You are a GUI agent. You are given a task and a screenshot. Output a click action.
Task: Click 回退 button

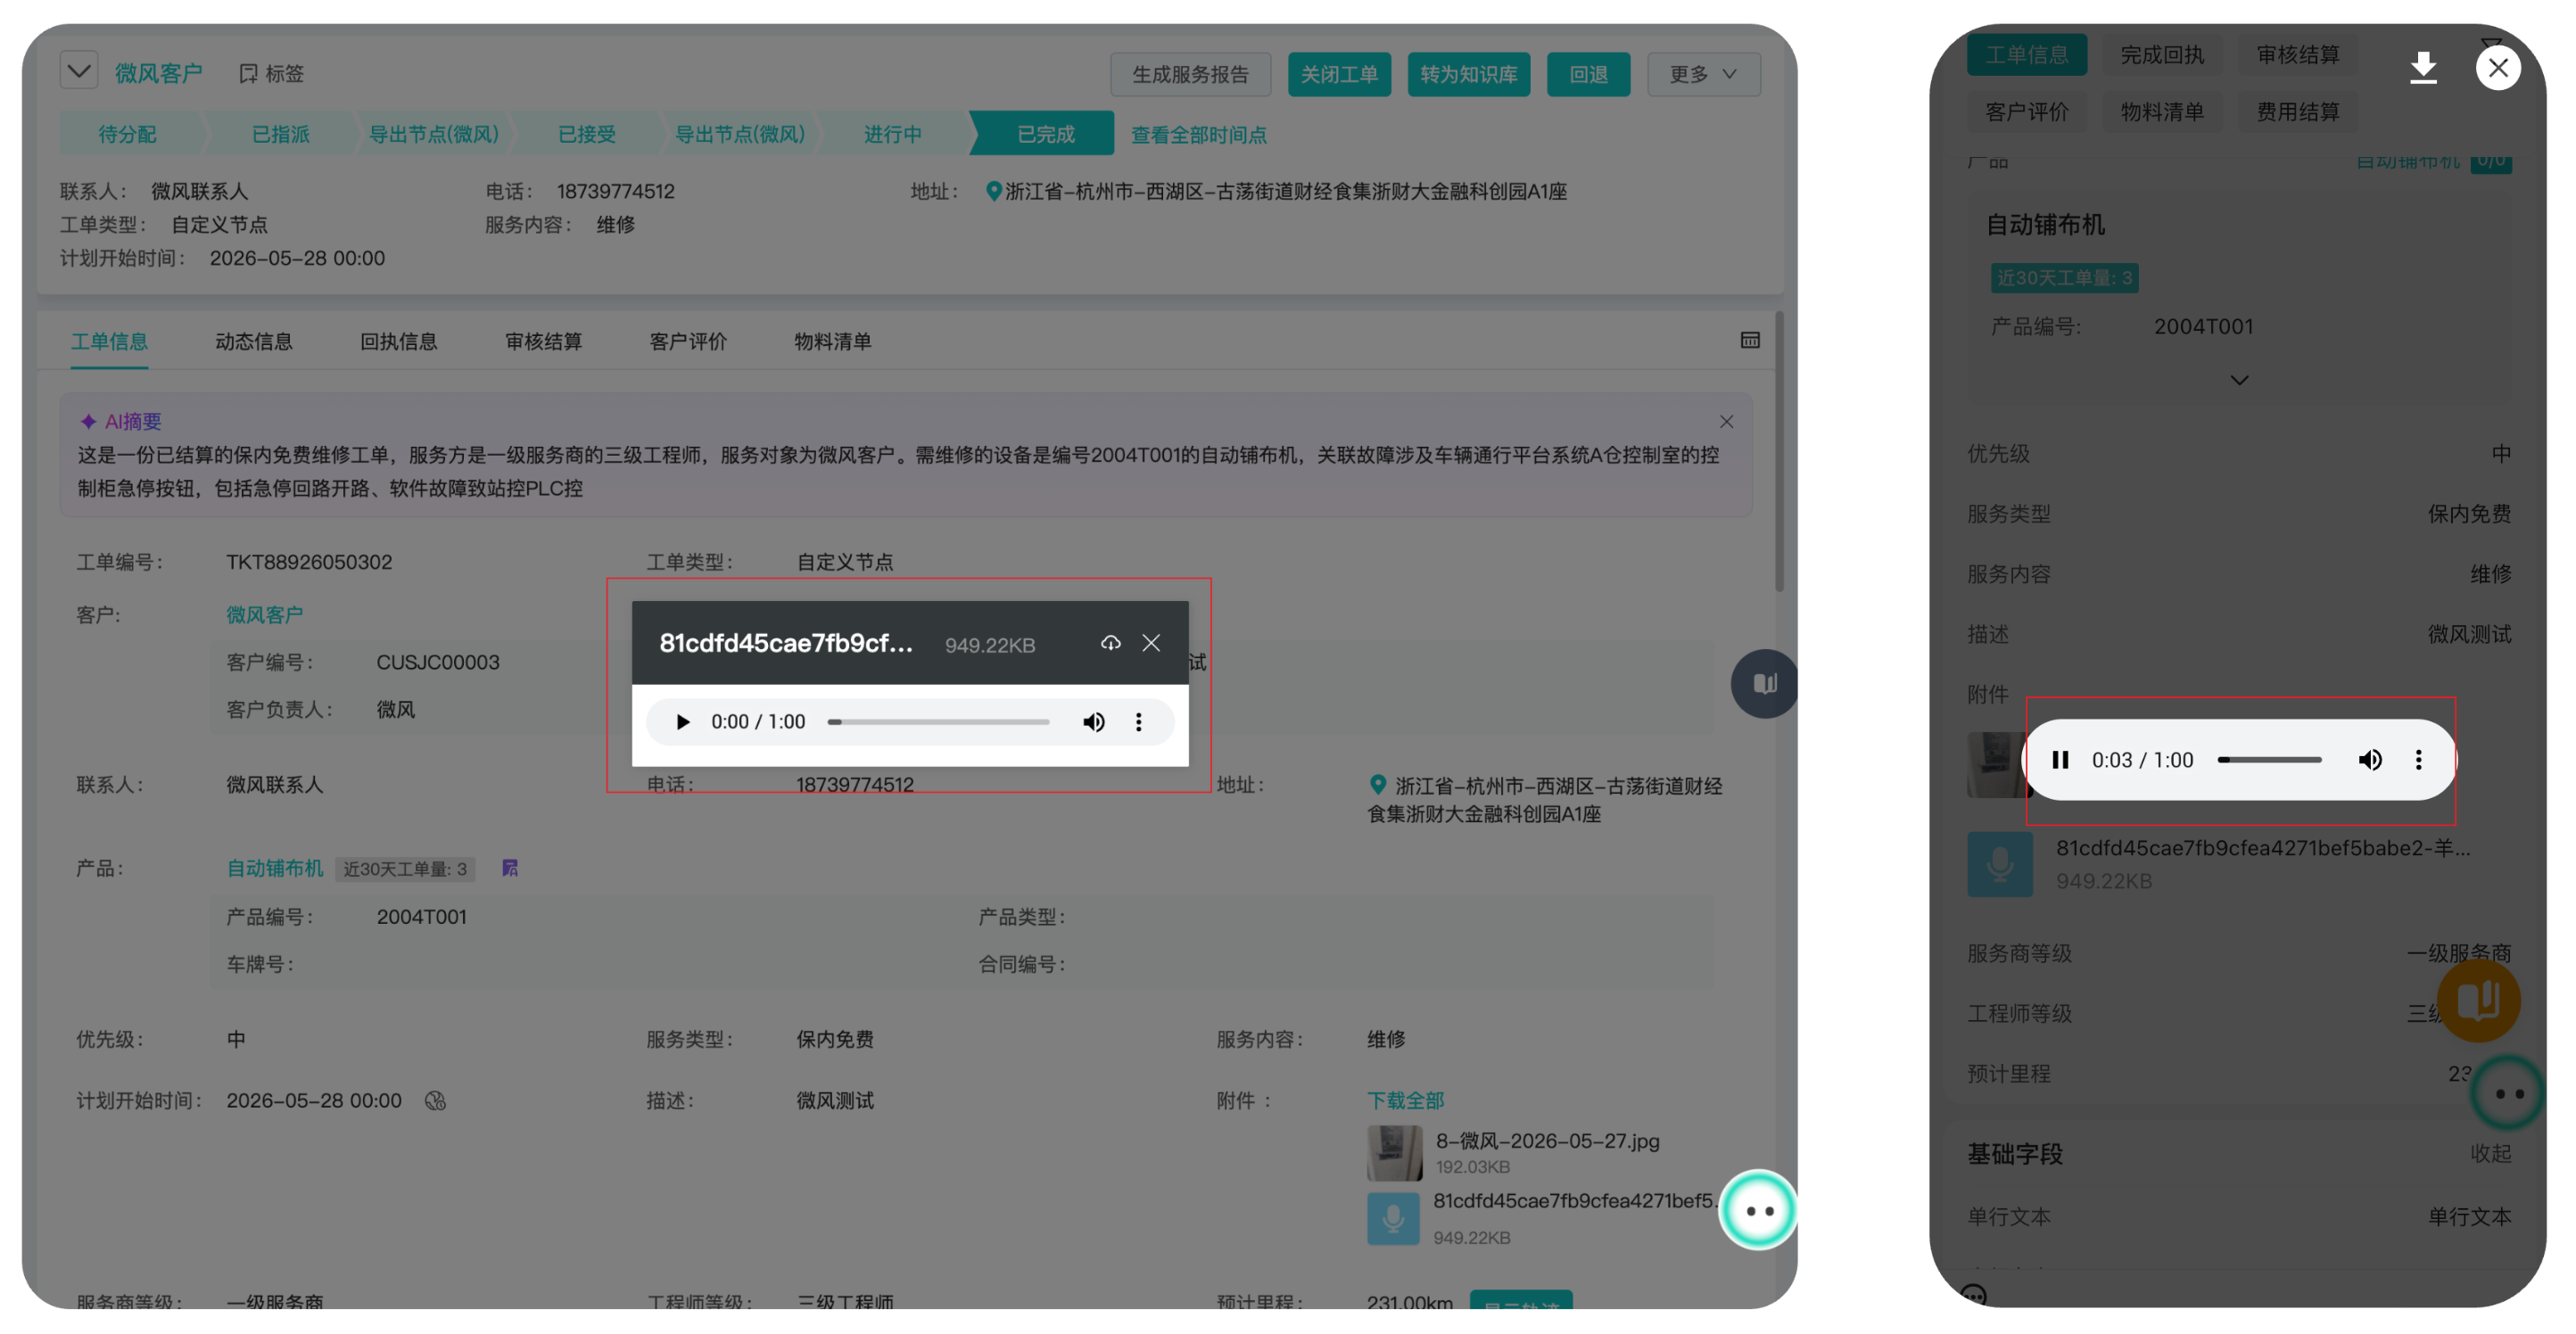(x=1588, y=74)
